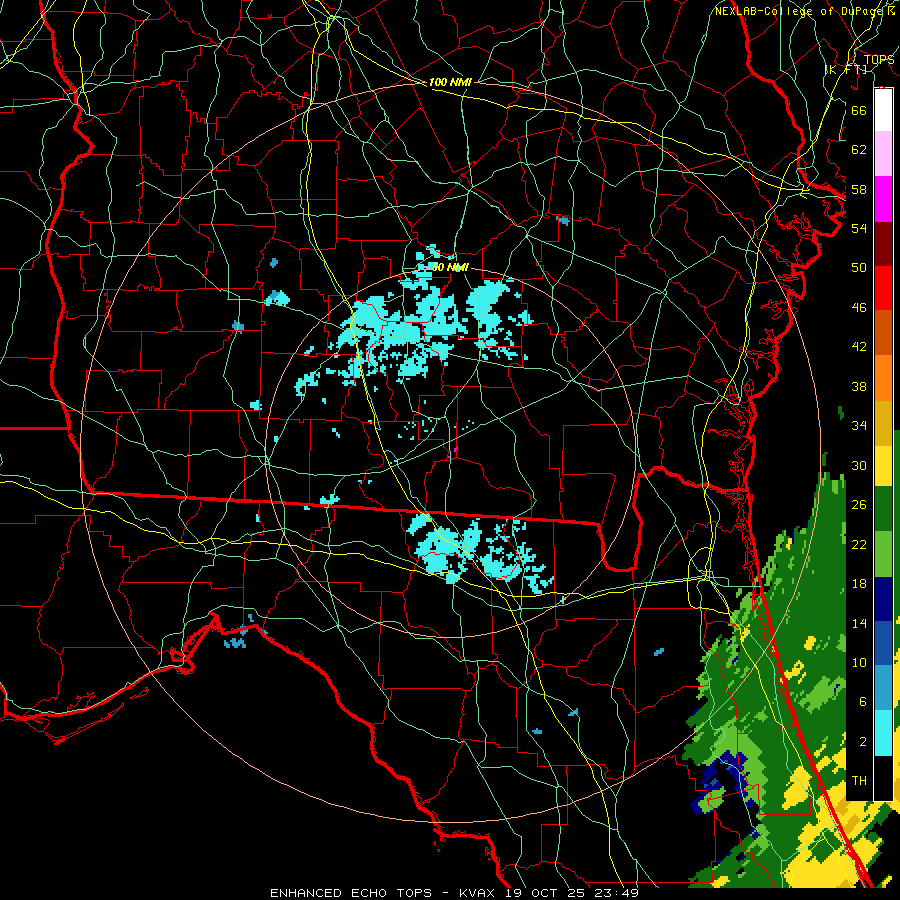Select the '14' legend value

coord(859,623)
